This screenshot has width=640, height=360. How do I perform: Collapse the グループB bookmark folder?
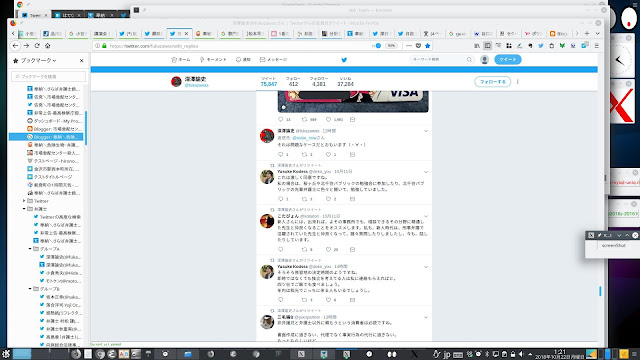click(x=30, y=289)
